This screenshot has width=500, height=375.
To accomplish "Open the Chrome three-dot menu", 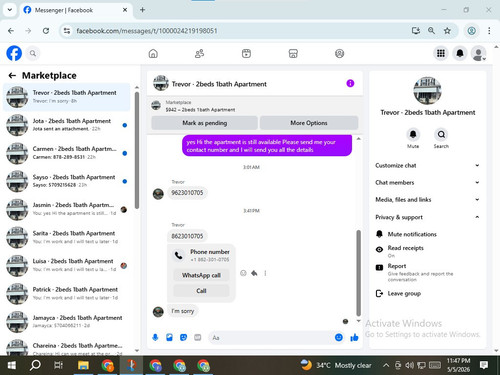I will point(489,31).
